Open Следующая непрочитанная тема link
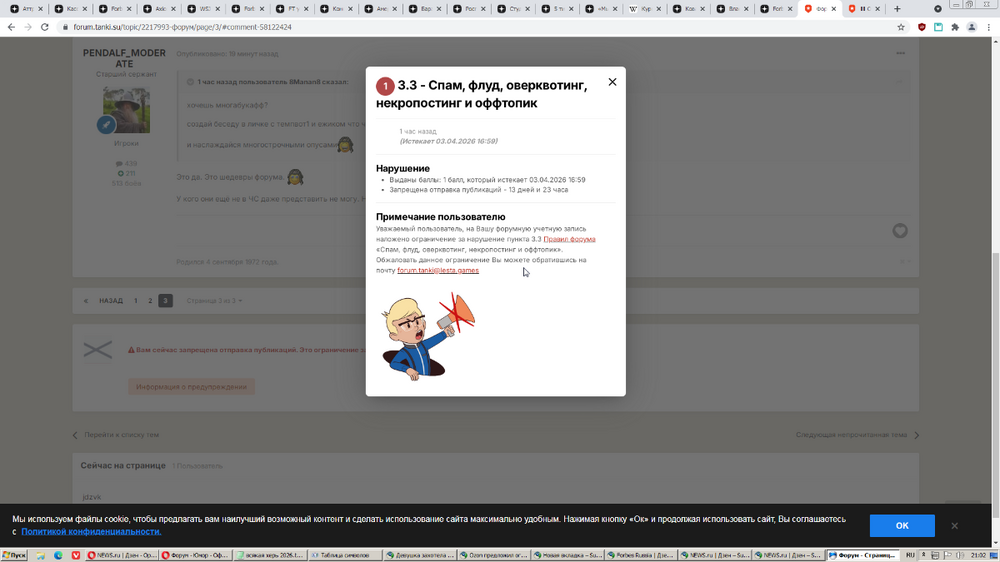Screen dimensions: 1000x562 857,435
